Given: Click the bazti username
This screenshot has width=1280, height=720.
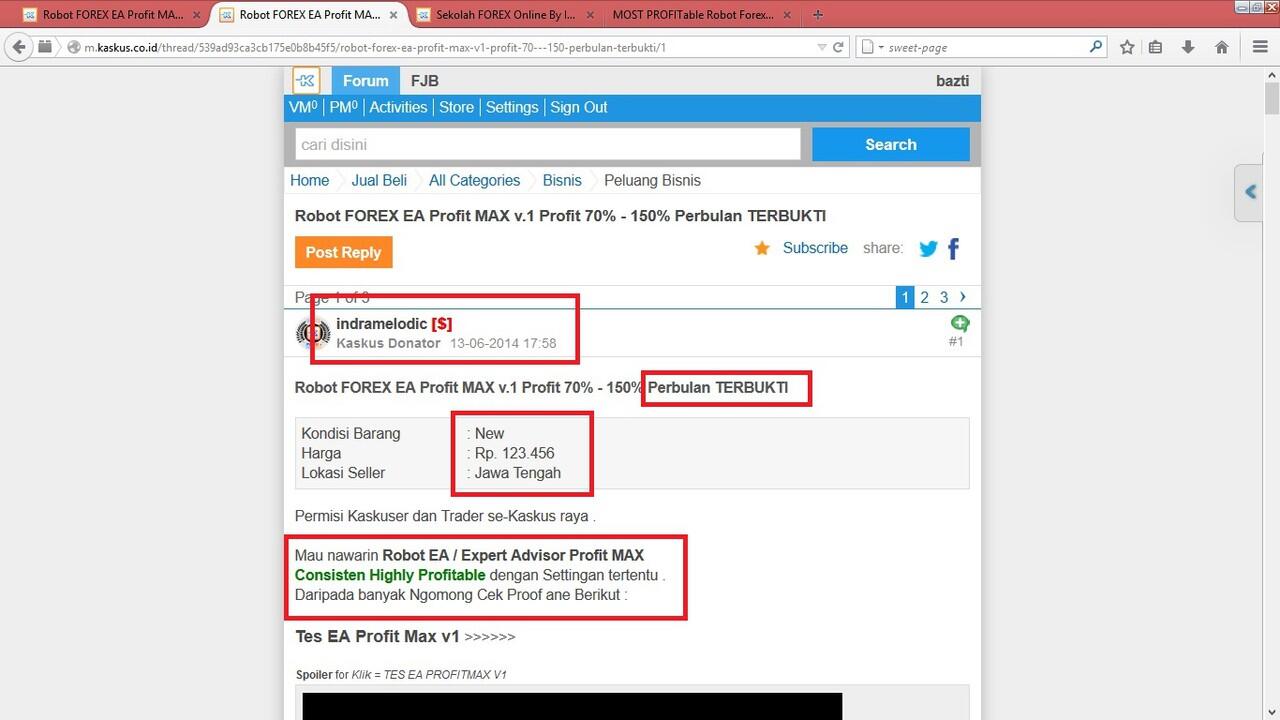Looking at the screenshot, I should click(952, 81).
